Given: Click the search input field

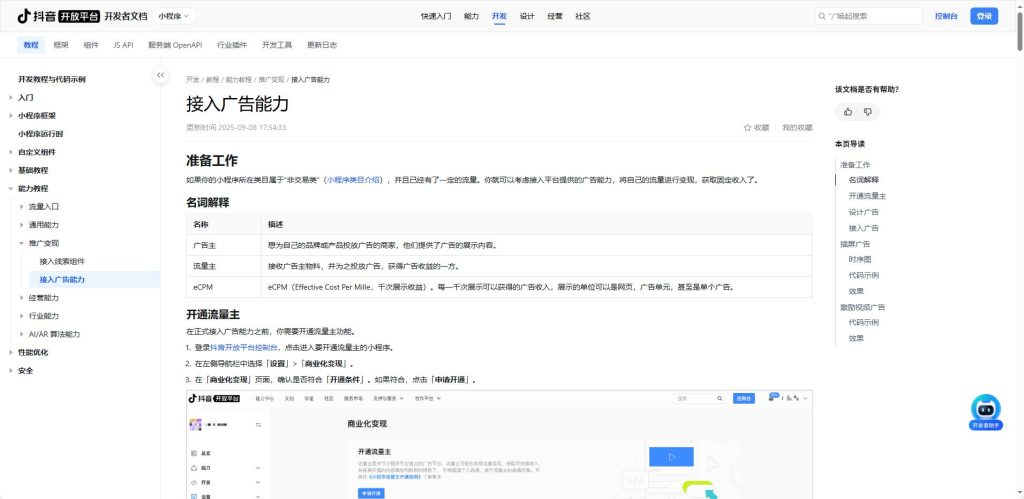Looking at the screenshot, I should [869, 16].
